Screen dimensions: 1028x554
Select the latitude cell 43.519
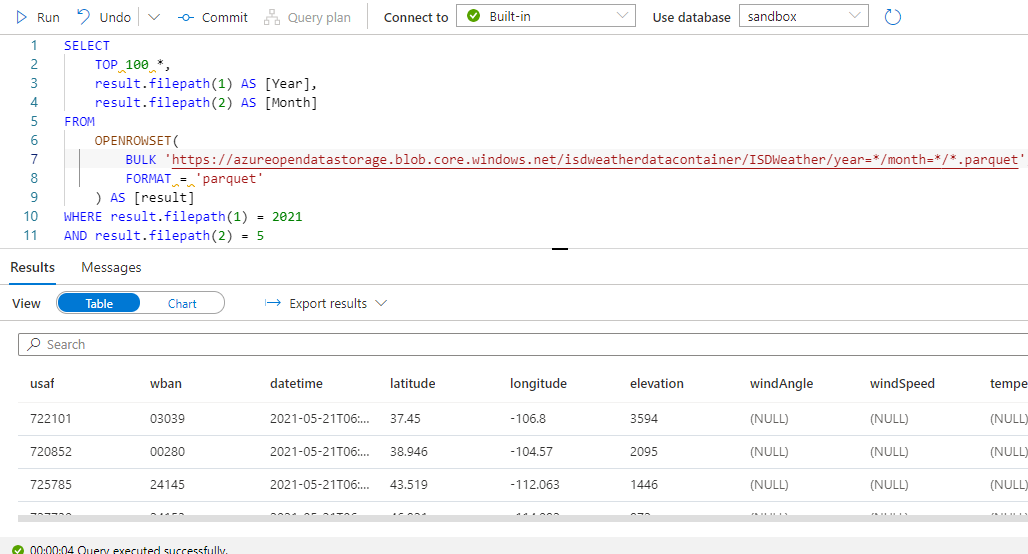(x=408, y=485)
